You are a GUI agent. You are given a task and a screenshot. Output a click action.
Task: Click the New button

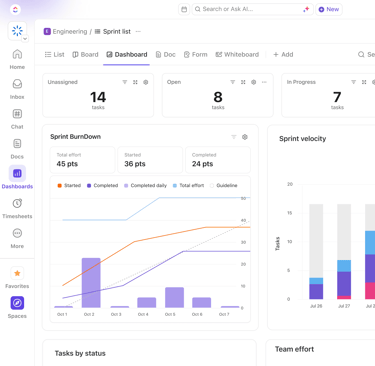(329, 9)
